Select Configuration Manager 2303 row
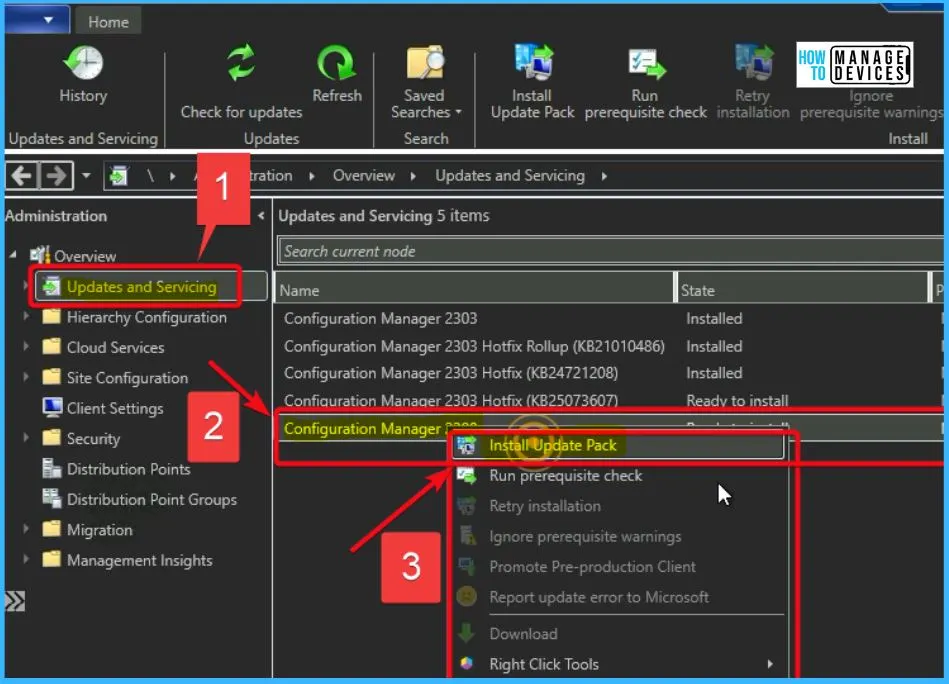The image size is (949, 684). (608, 318)
